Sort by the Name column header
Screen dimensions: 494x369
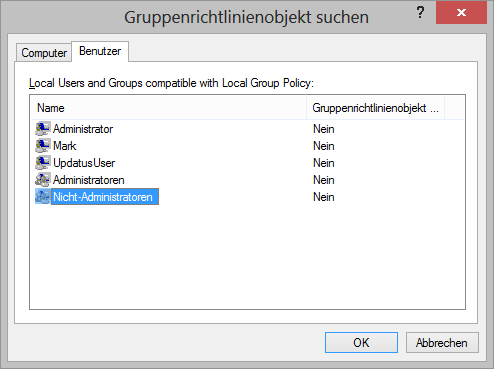pyautogui.click(x=169, y=108)
